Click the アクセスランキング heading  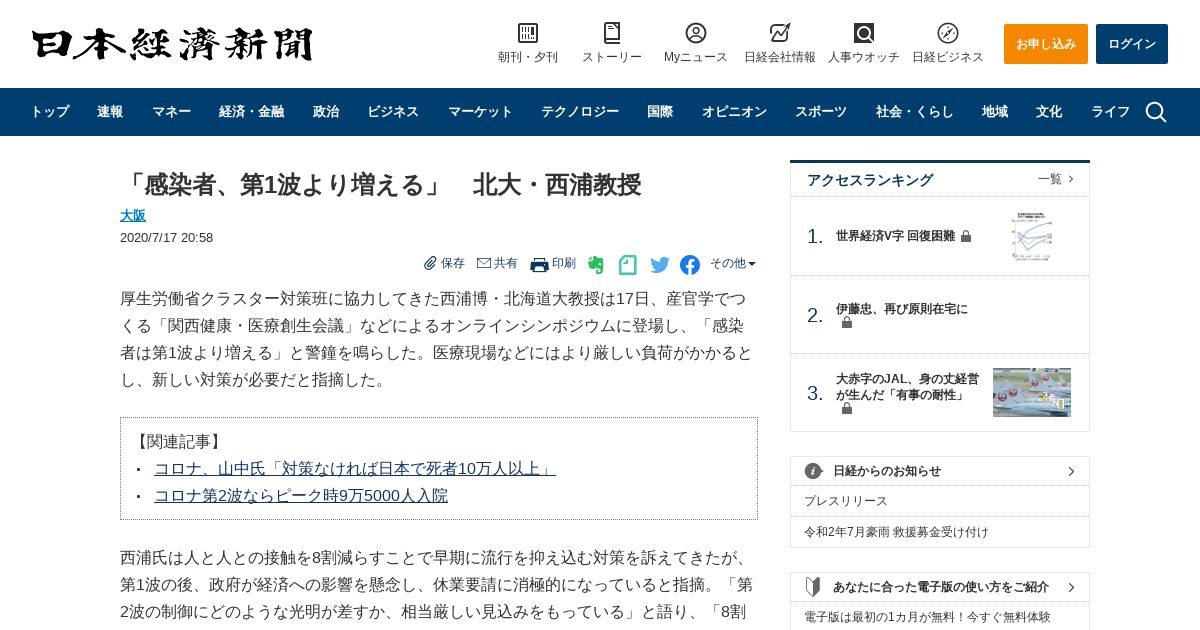[870, 180]
